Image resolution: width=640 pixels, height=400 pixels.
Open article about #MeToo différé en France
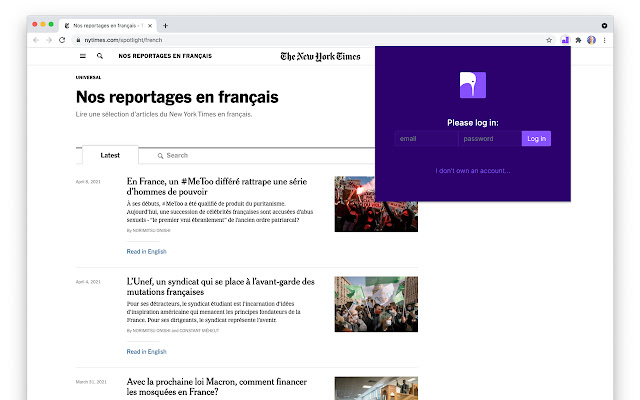217,187
